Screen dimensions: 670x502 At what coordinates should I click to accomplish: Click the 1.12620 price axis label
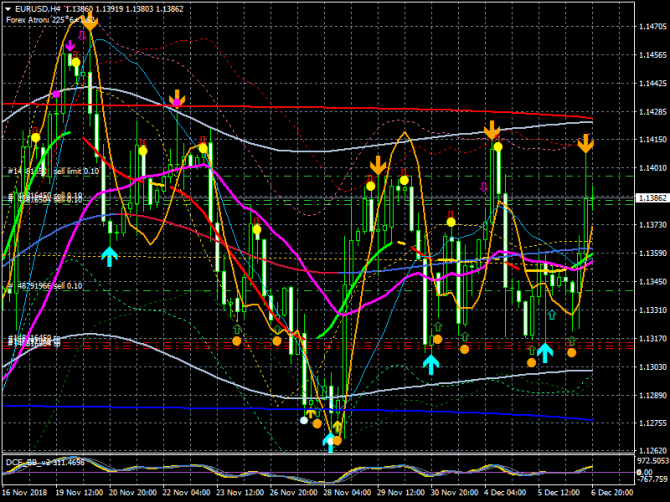[x=652, y=450]
